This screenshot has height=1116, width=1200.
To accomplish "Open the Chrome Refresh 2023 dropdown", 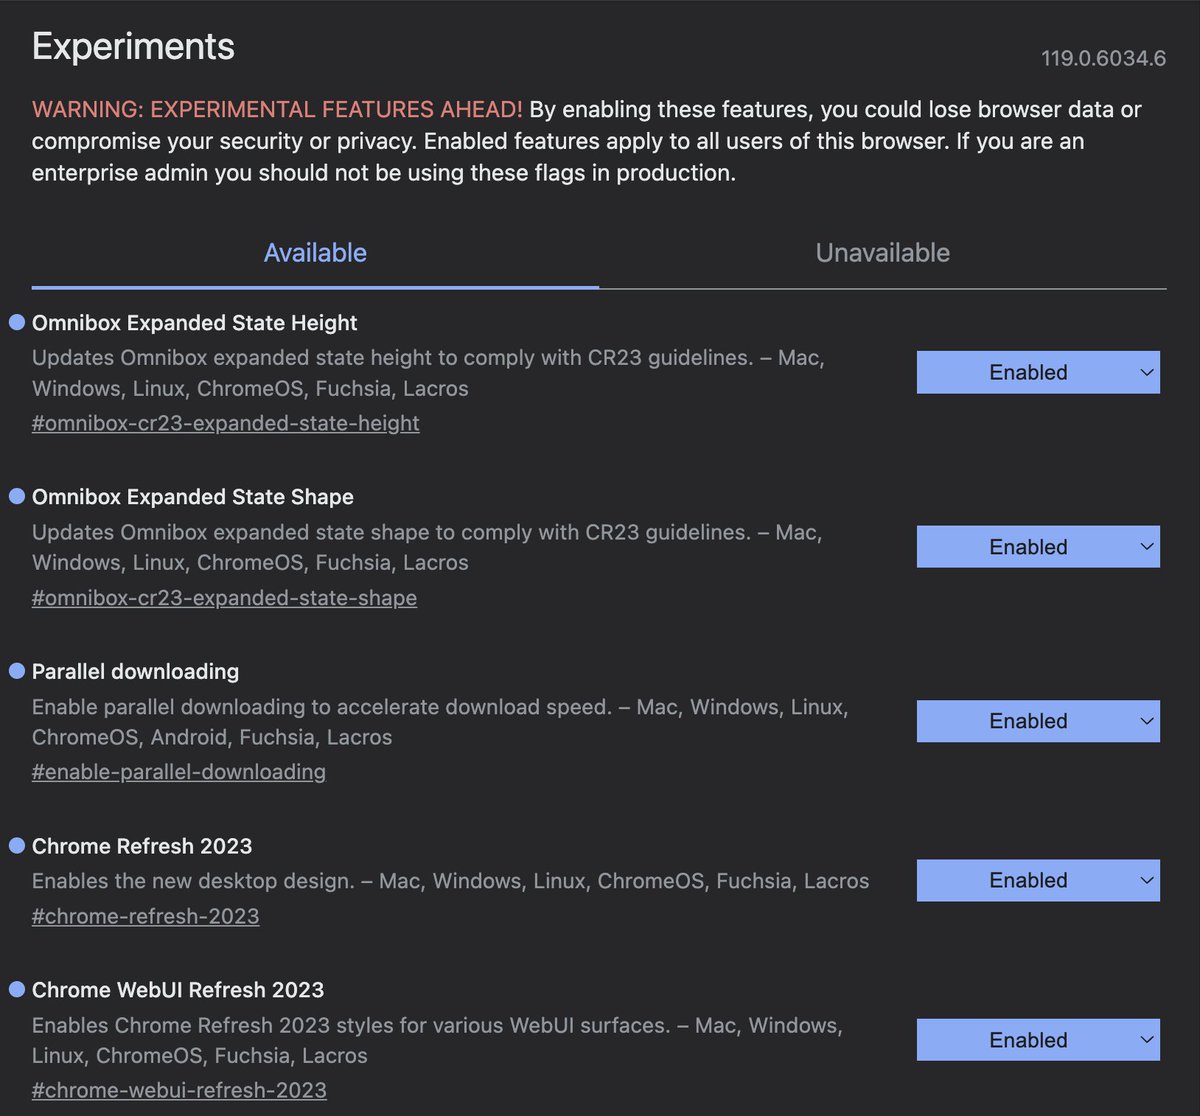I will point(1038,880).
